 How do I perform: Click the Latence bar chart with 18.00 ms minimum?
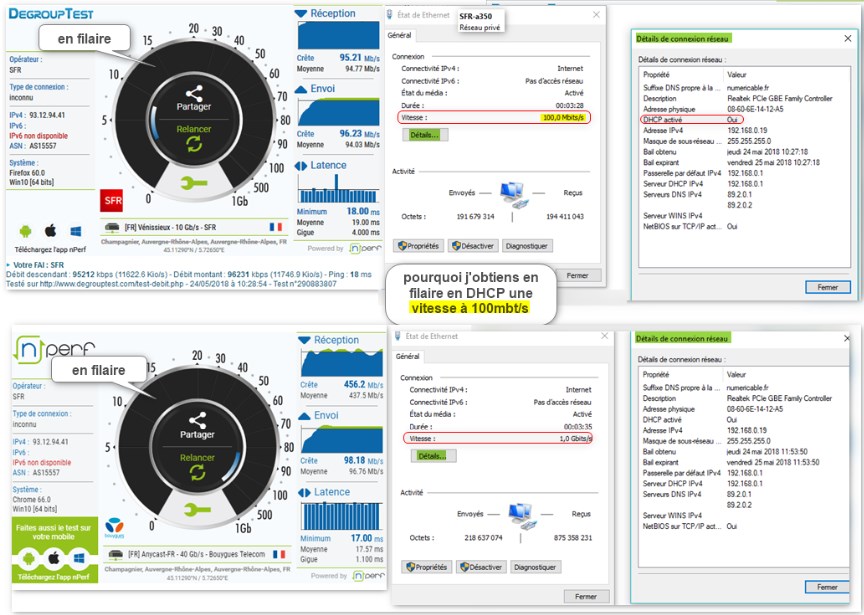338,188
